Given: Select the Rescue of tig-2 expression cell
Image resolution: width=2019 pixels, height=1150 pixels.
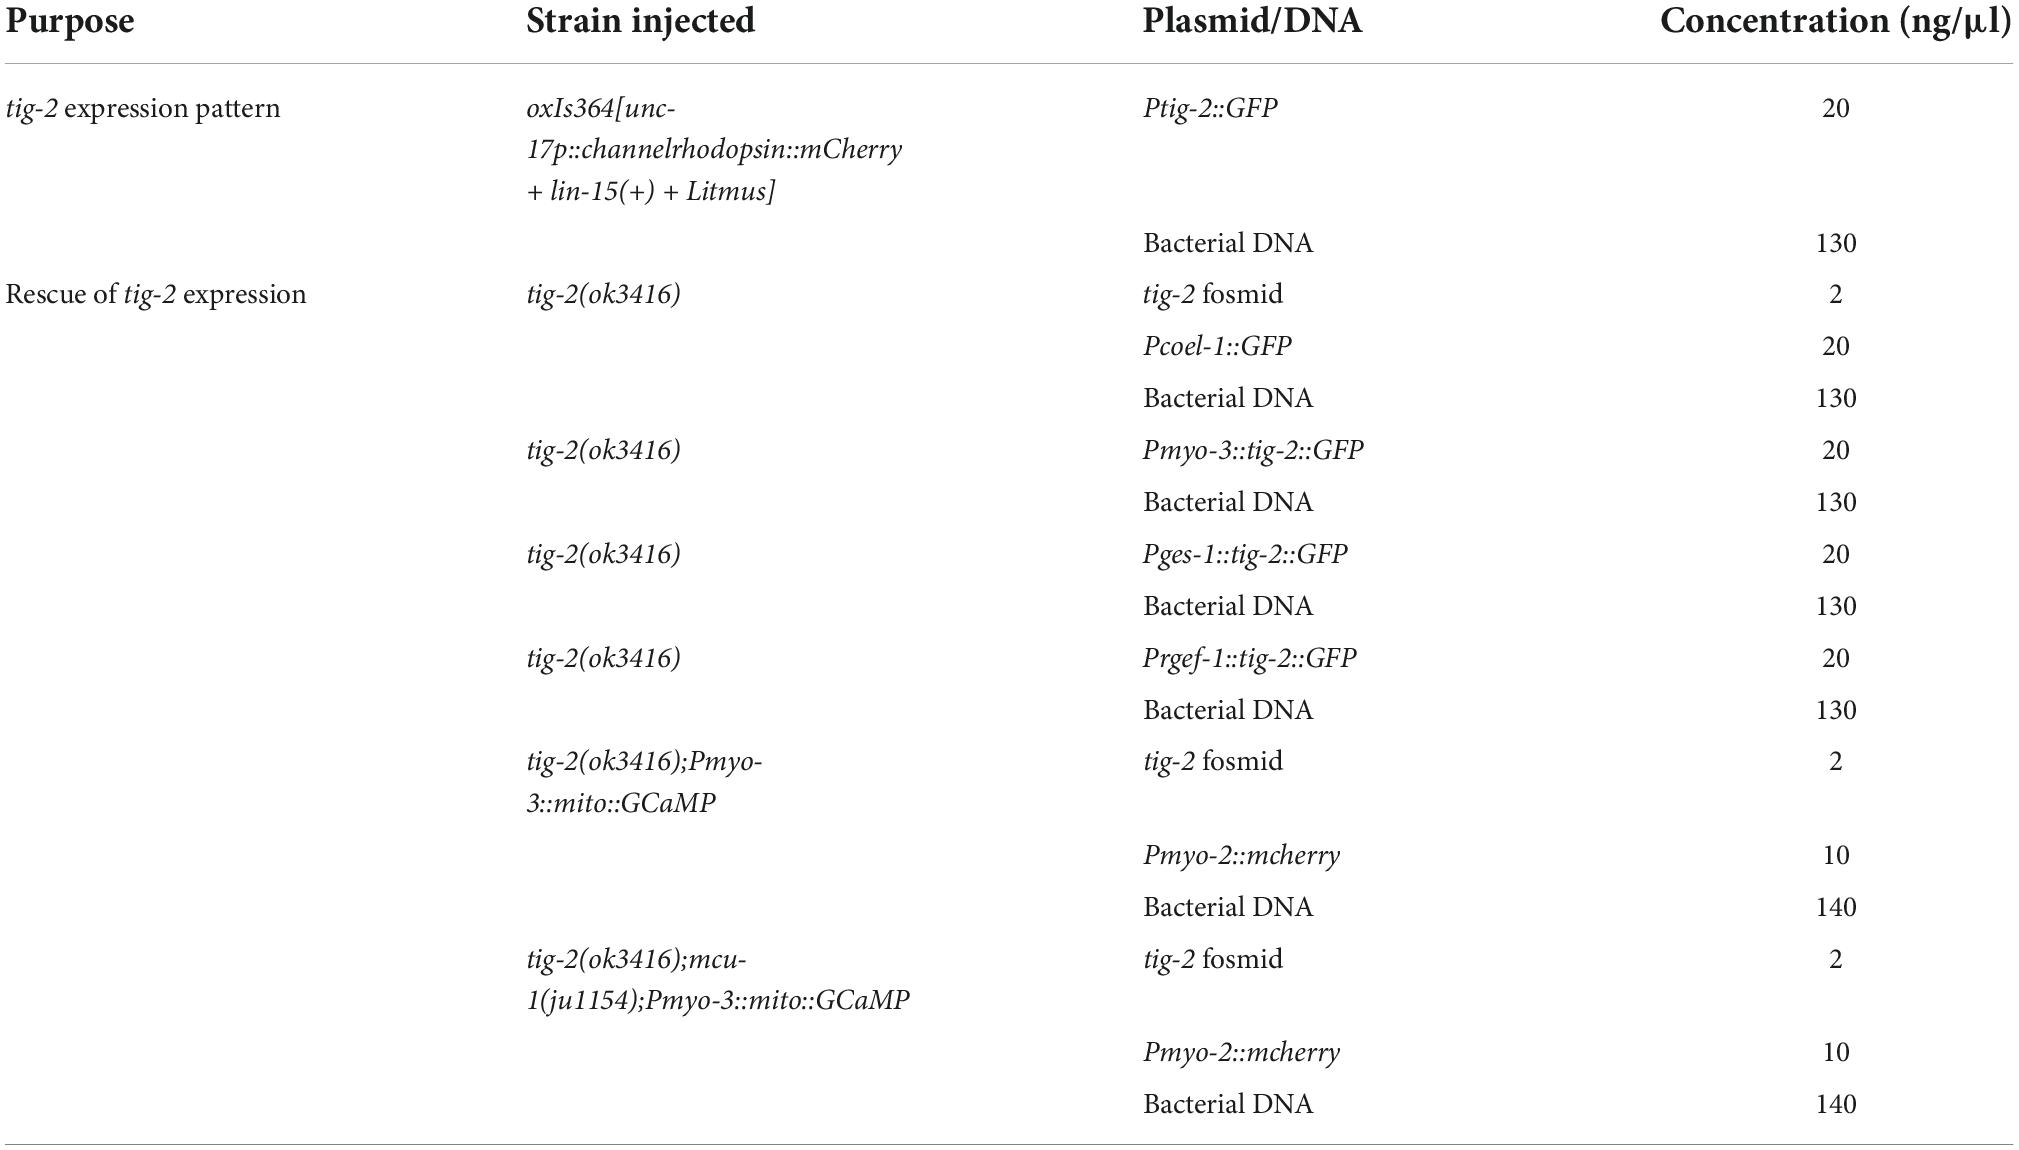Looking at the screenshot, I should pos(156,295).
